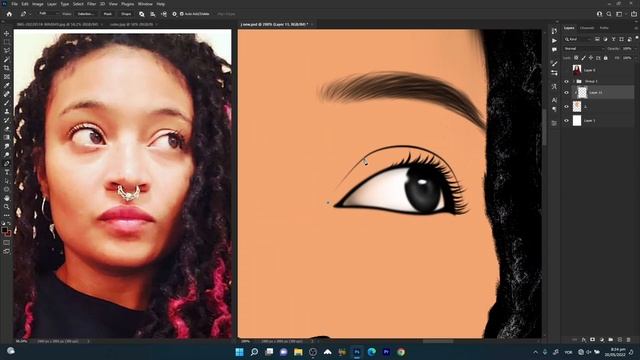Open the Layers panel menu
Image resolution: width=640 pixels, height=360 pixels.
point(636,28)
